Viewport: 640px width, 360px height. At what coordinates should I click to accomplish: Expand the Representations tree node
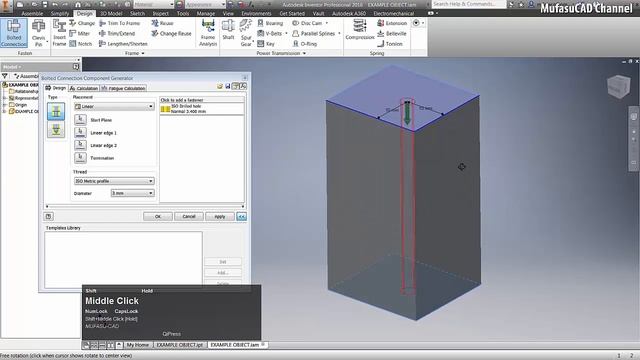click(4, 98)
